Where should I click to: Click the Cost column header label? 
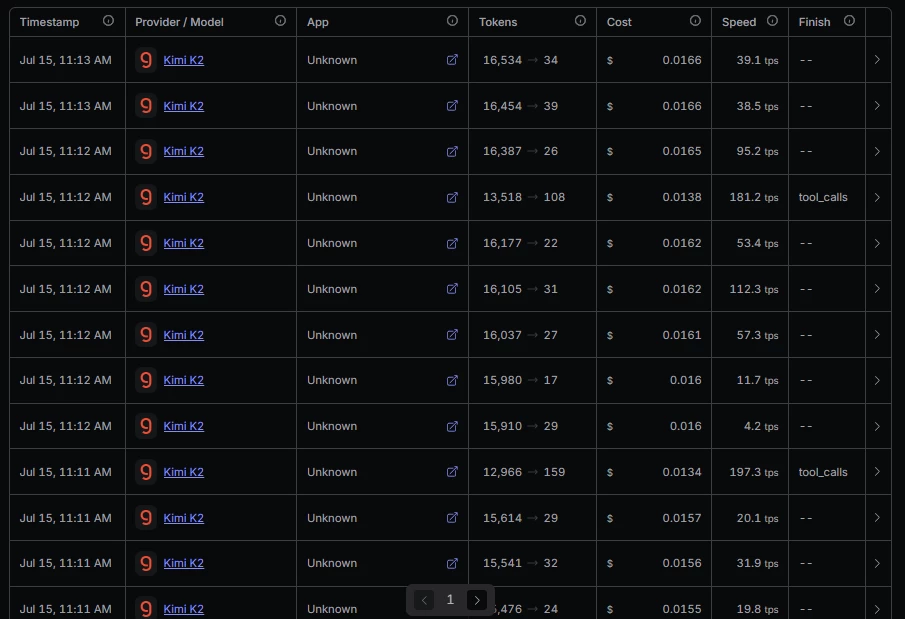coord(619,22)
